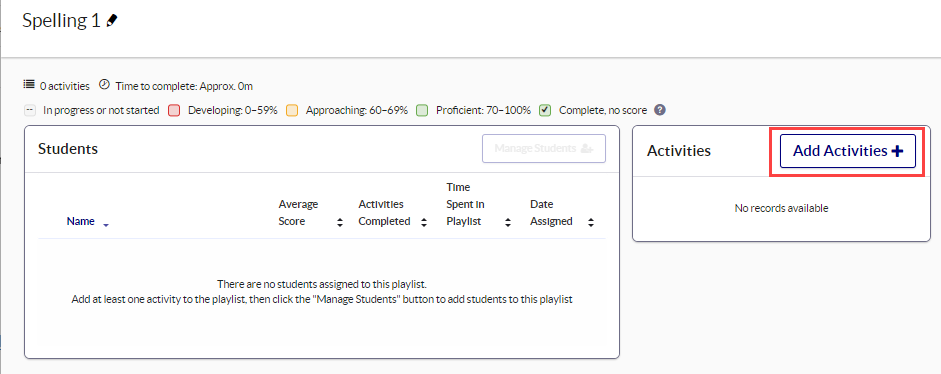This screenshot has height=374, width=941.
Task: Click the Add Activities button
Action: 847,151
